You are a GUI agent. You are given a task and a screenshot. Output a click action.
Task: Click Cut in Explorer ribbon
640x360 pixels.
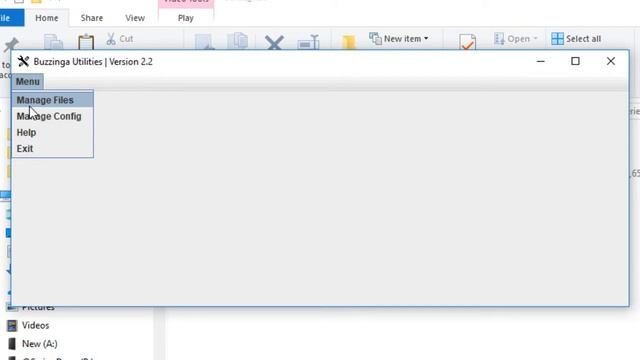[x=120, y=39]
